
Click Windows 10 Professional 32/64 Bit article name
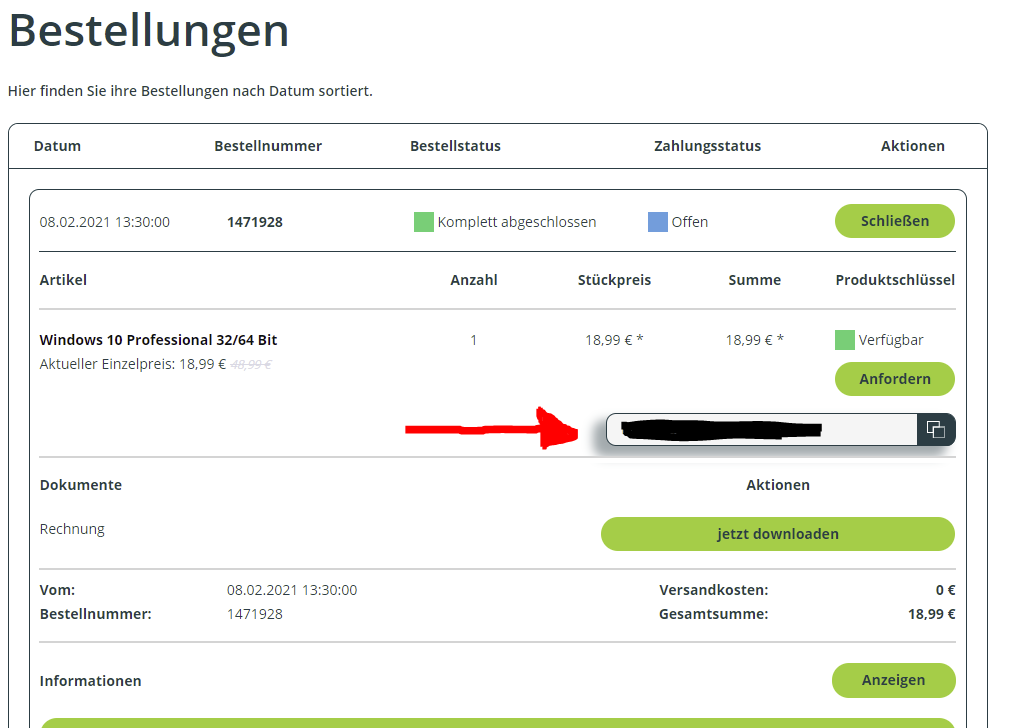[x=158, y=340]
